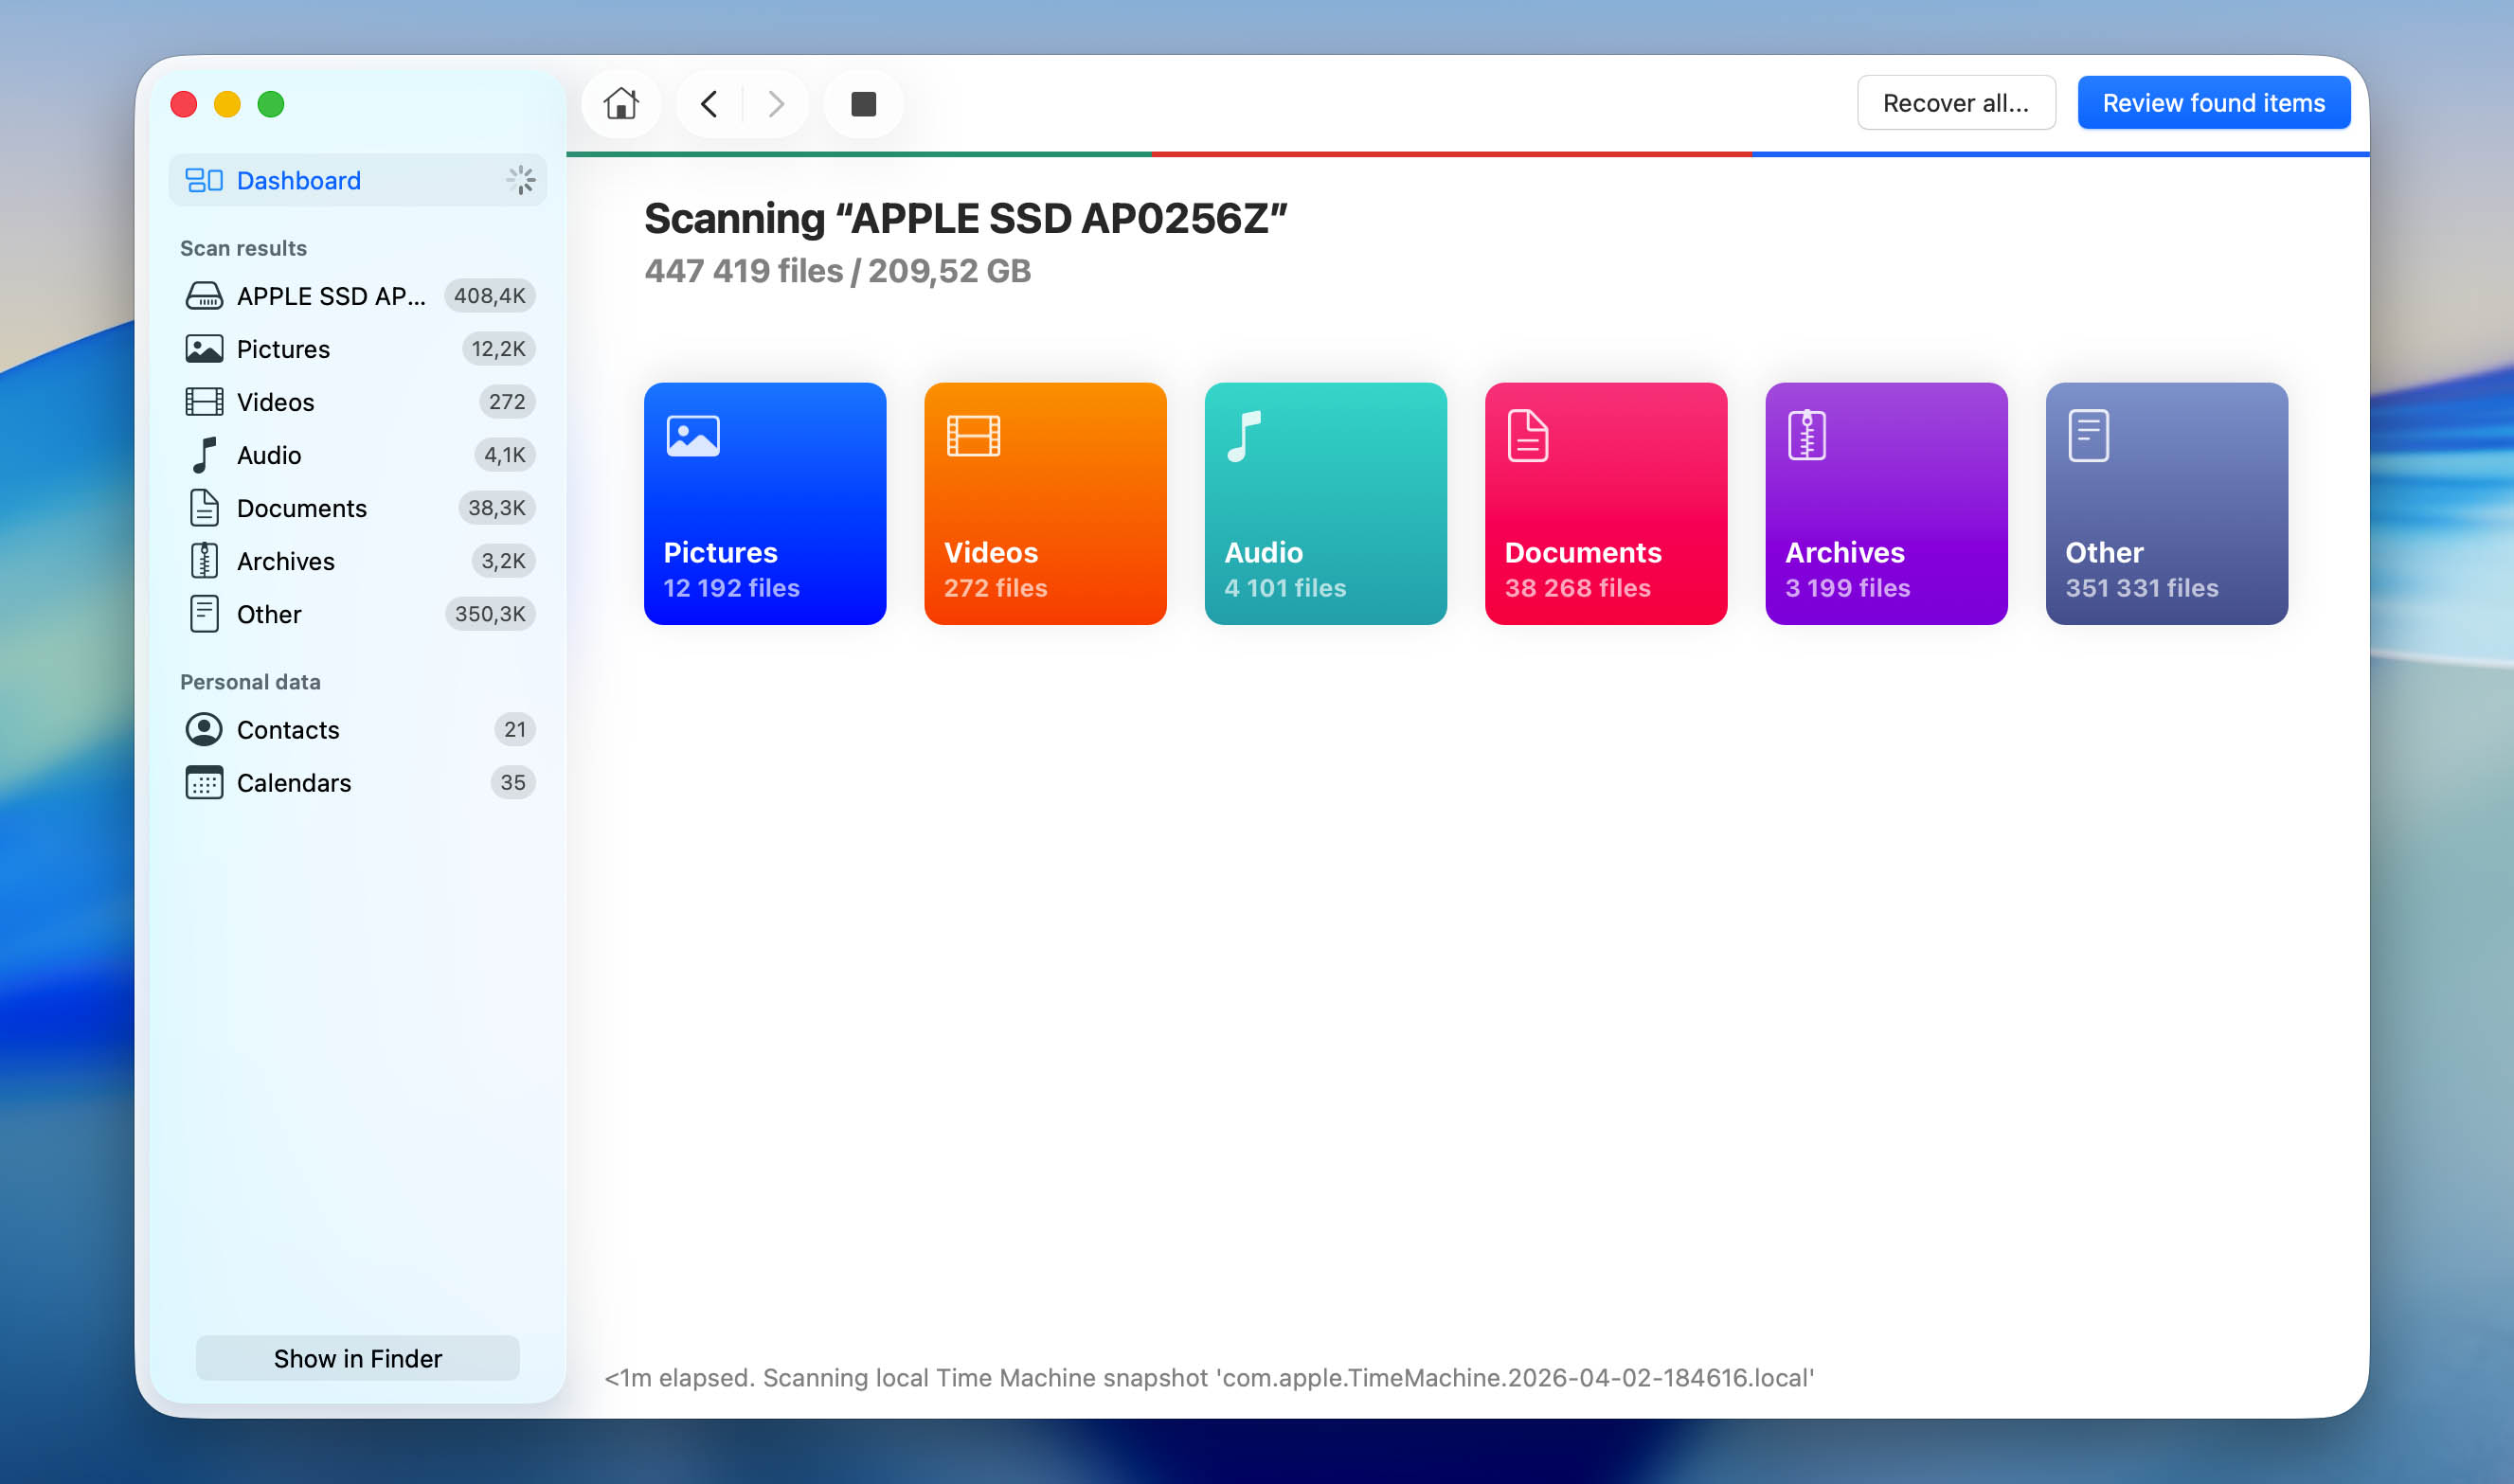Image resolution: width=2514 pixels, height=1484 pixels.
Task: Select Other in Scan results
Action: point(358,614)
